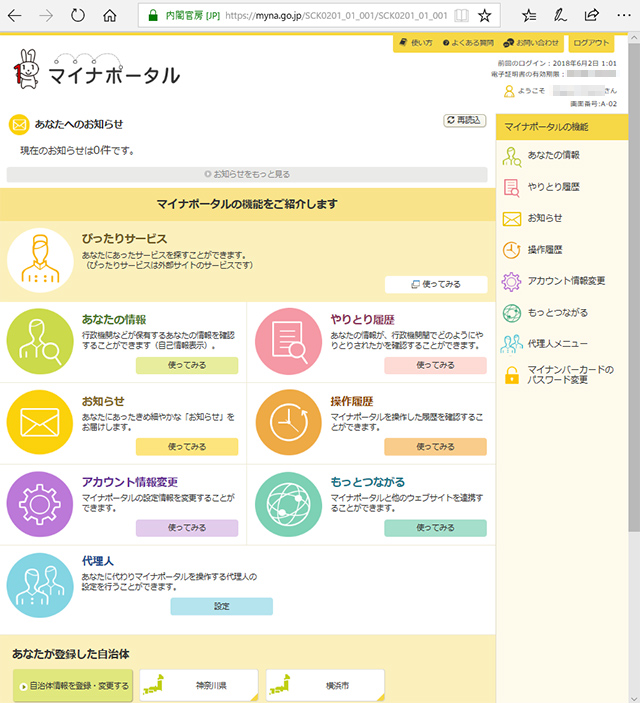Click the scrollbar up arrow

[x=634, y=38]
